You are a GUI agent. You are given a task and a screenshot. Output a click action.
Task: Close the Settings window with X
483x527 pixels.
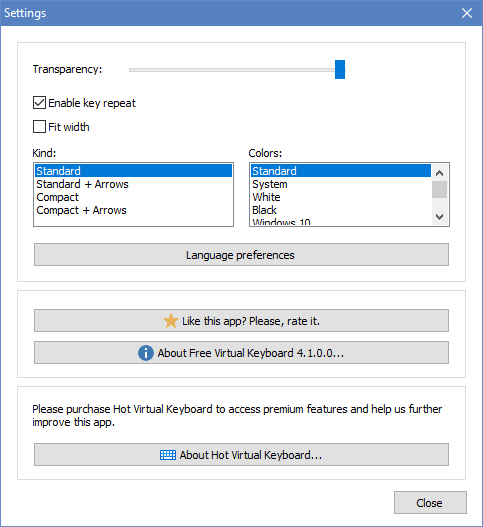coord(467,13)
